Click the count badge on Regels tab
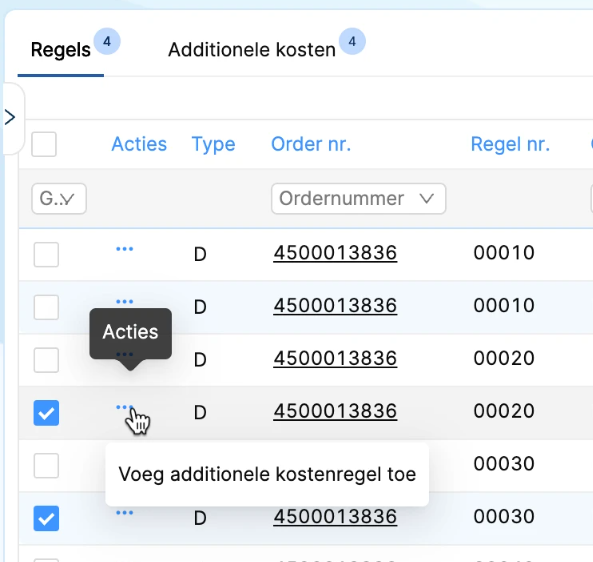This screenshot has width=593, height=562. pos(107,41)
